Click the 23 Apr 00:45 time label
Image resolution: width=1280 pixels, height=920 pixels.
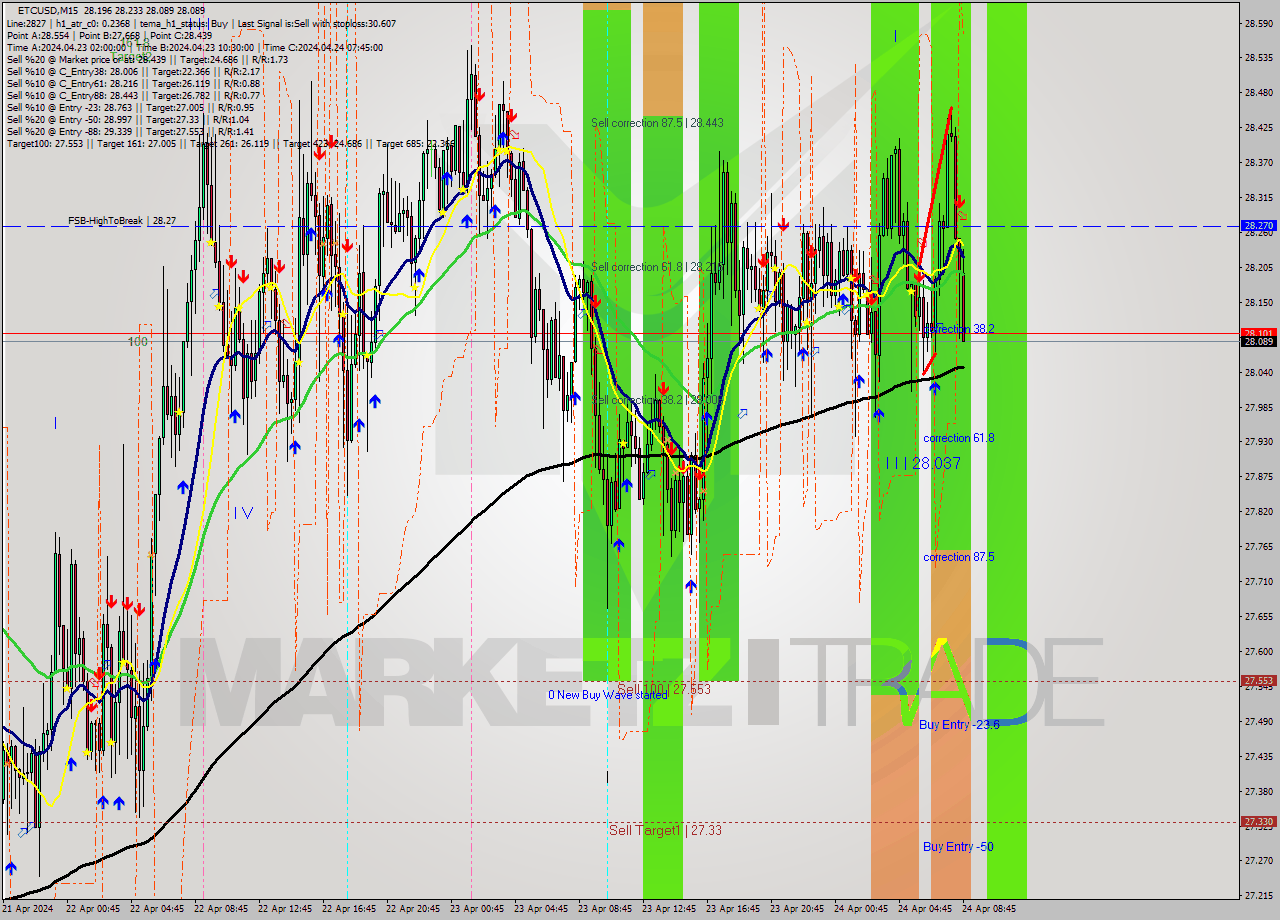pyautogui.click(x=476, y=909)
